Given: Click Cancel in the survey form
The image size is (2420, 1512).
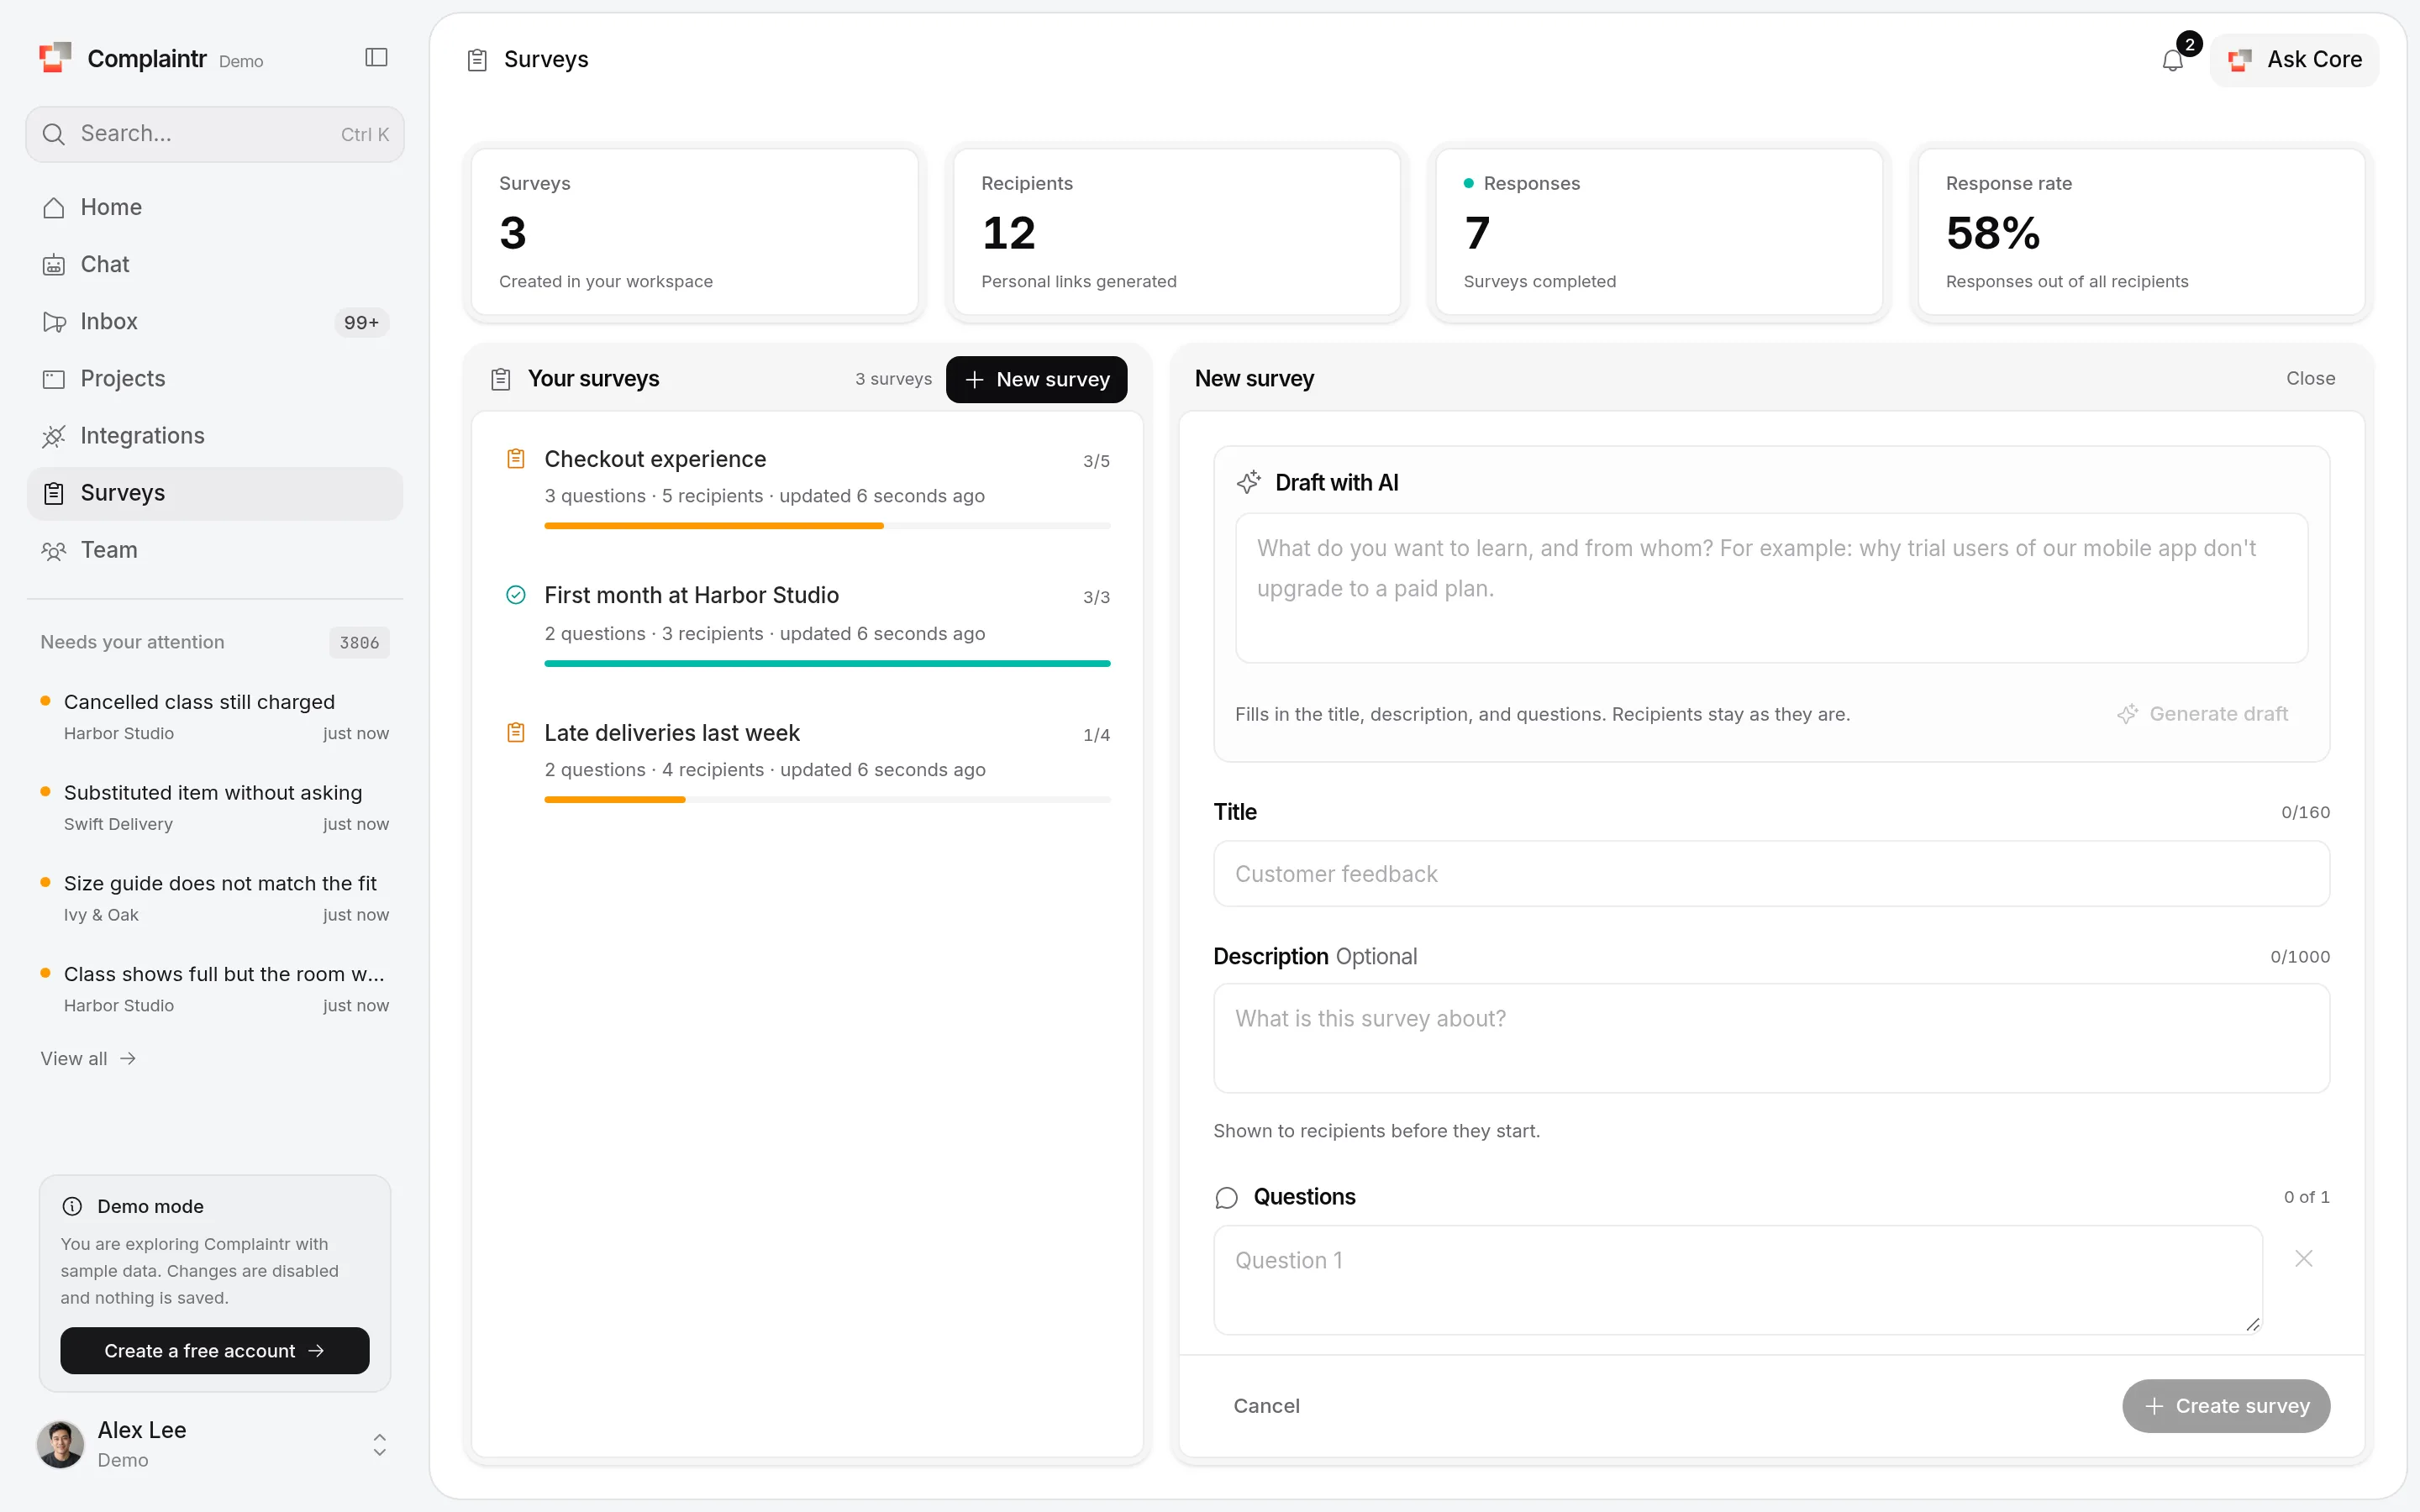Looking at the screenshot, I should click(1266, 1406).
